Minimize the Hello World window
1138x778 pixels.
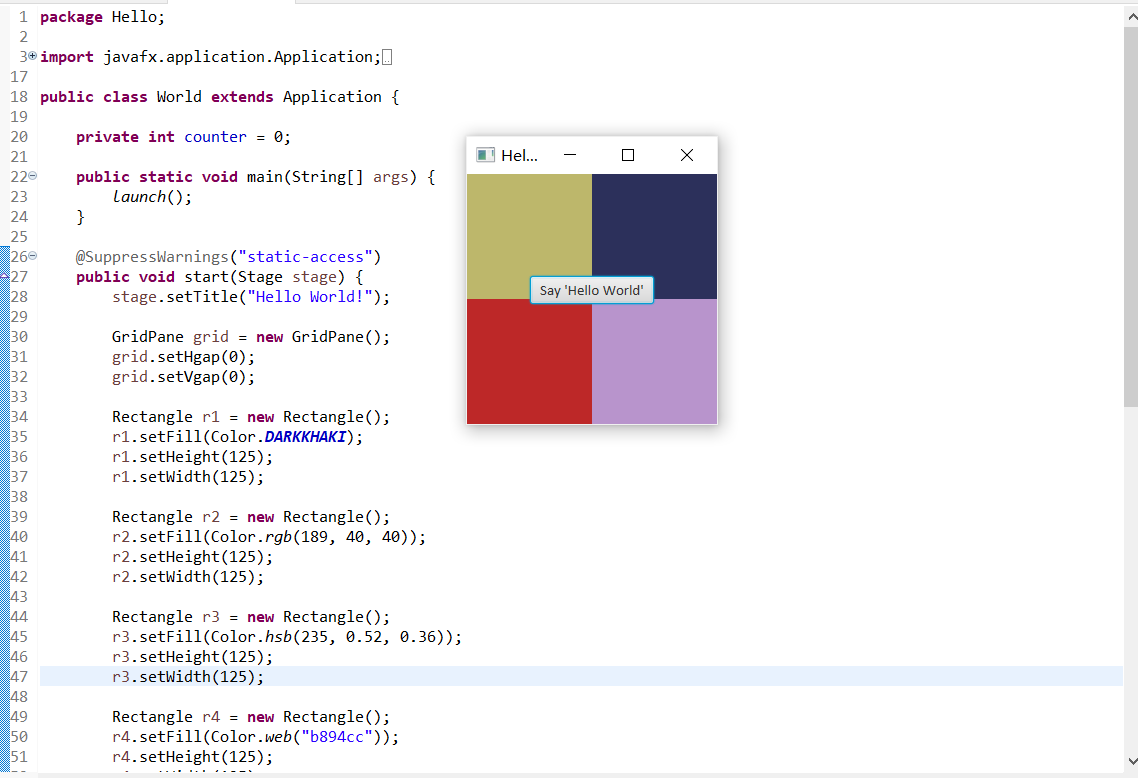[x=570, y=155]
